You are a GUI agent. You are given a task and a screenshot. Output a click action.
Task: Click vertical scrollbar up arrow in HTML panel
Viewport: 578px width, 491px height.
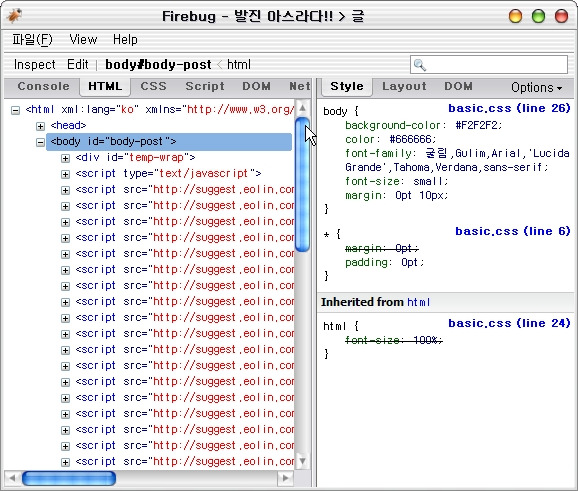[x=302, y=108]
